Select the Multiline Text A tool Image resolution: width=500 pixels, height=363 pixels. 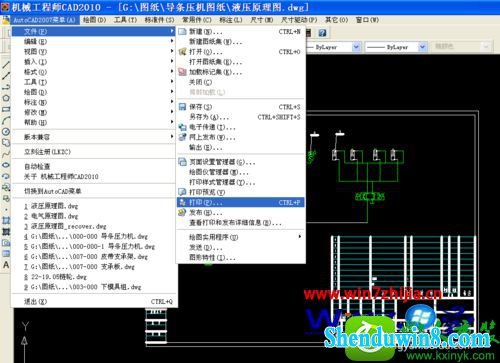[x=6, y=265]
